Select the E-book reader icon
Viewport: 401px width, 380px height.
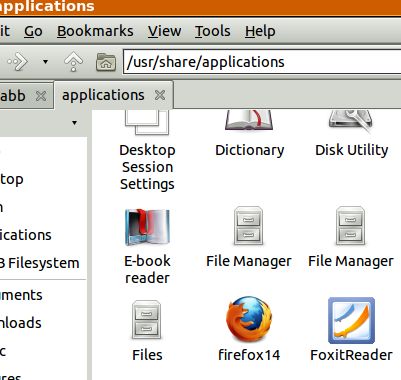click(147, 227)
